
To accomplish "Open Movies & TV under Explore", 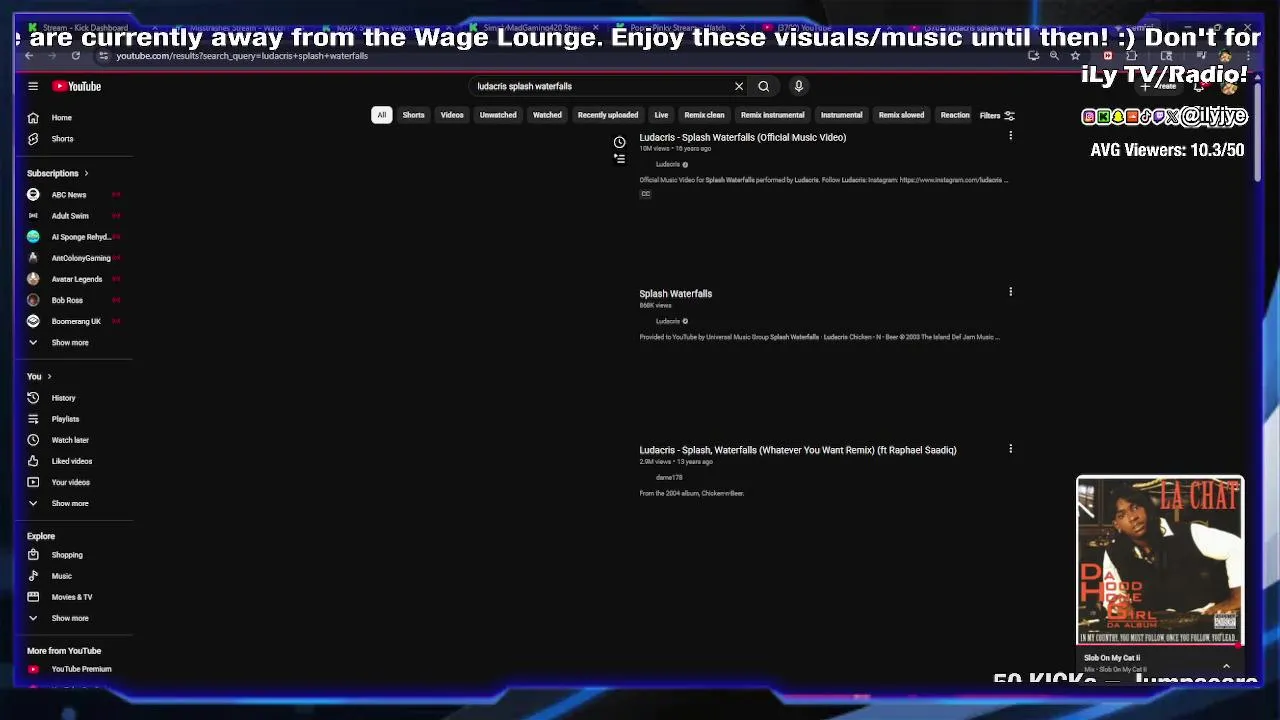I will tap(70, 597).
